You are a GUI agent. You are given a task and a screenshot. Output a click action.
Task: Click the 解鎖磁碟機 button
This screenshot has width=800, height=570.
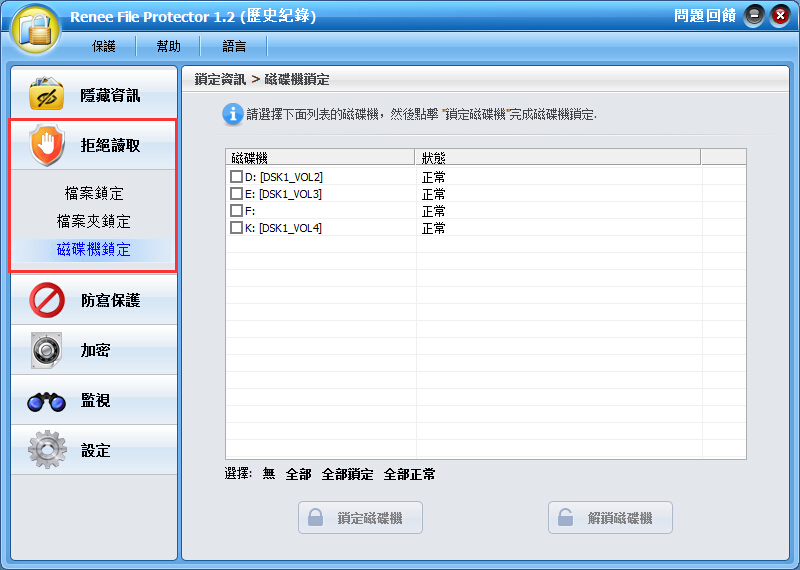610,517
